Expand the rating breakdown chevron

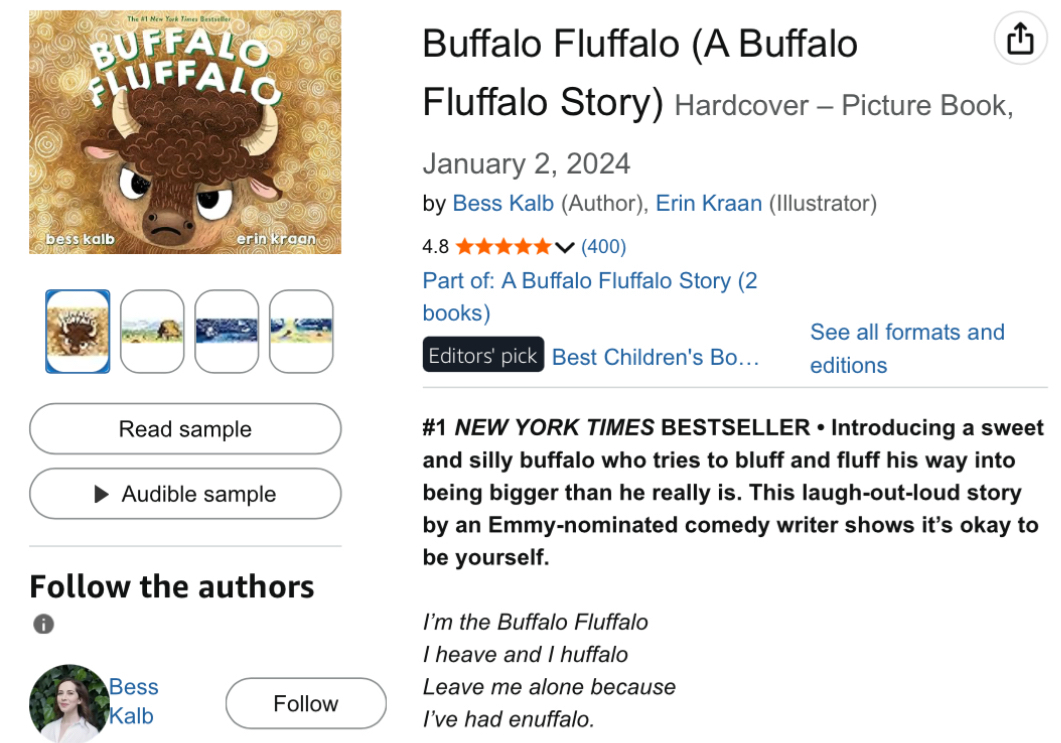(x=565, y=247)
